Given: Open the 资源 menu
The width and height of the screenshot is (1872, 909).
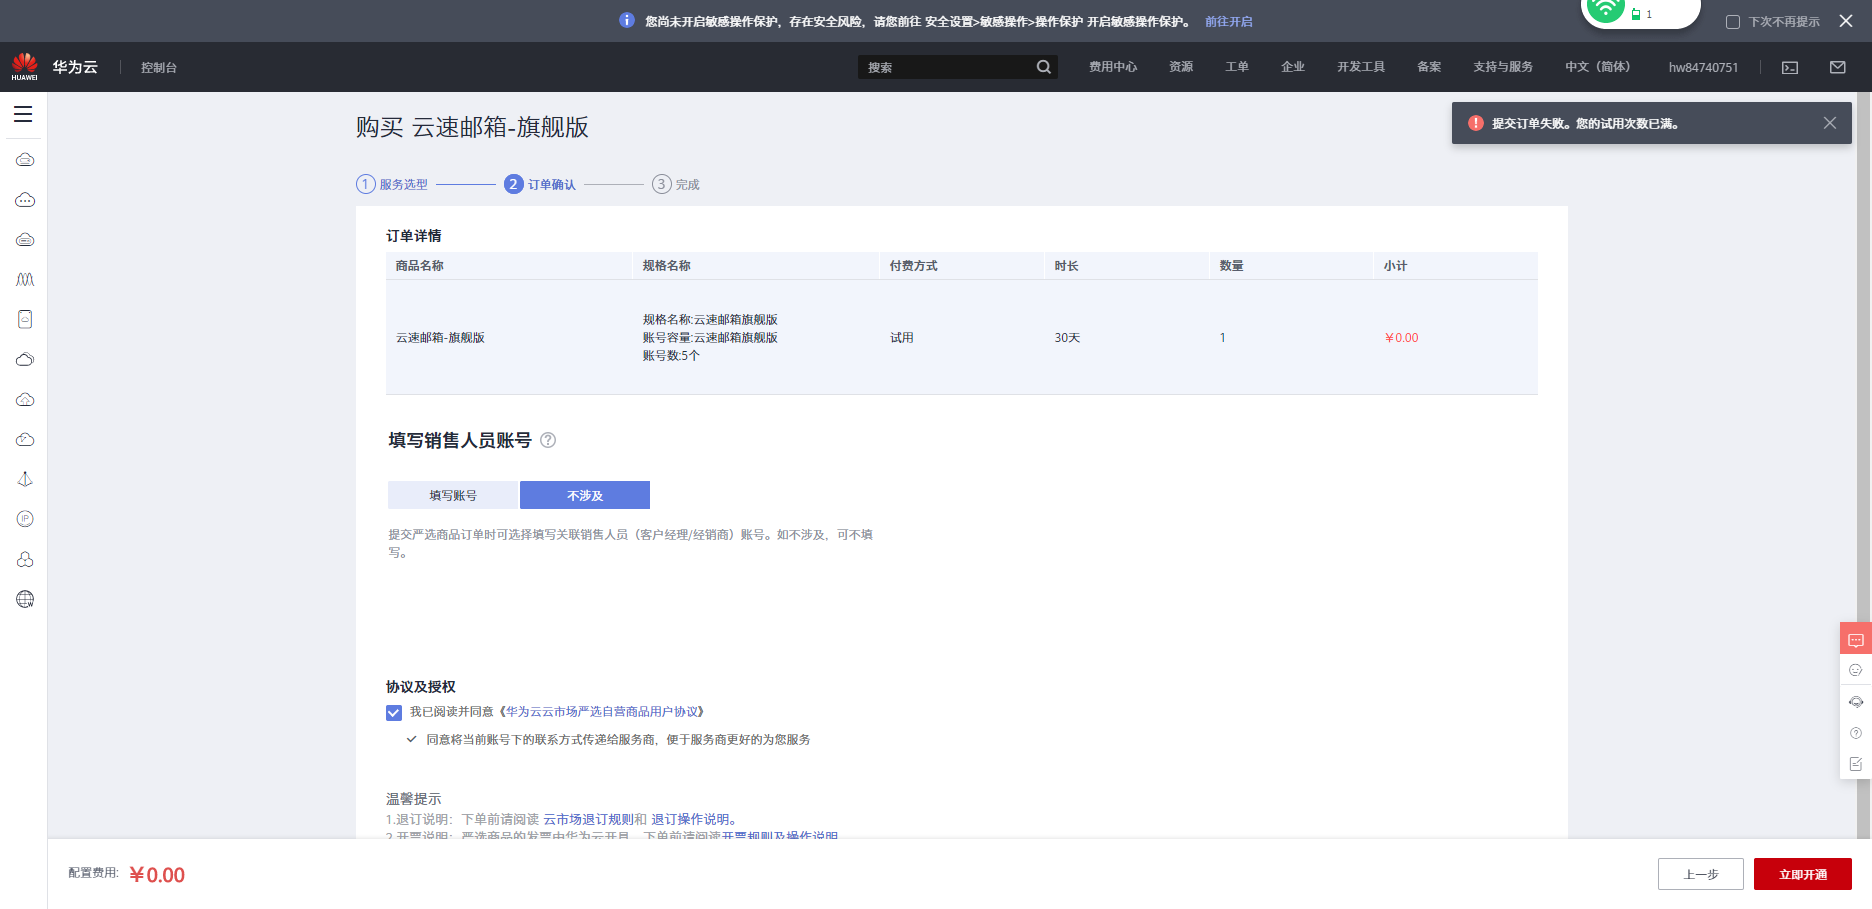Looking at the screenshot, I should click(1181, 67).
